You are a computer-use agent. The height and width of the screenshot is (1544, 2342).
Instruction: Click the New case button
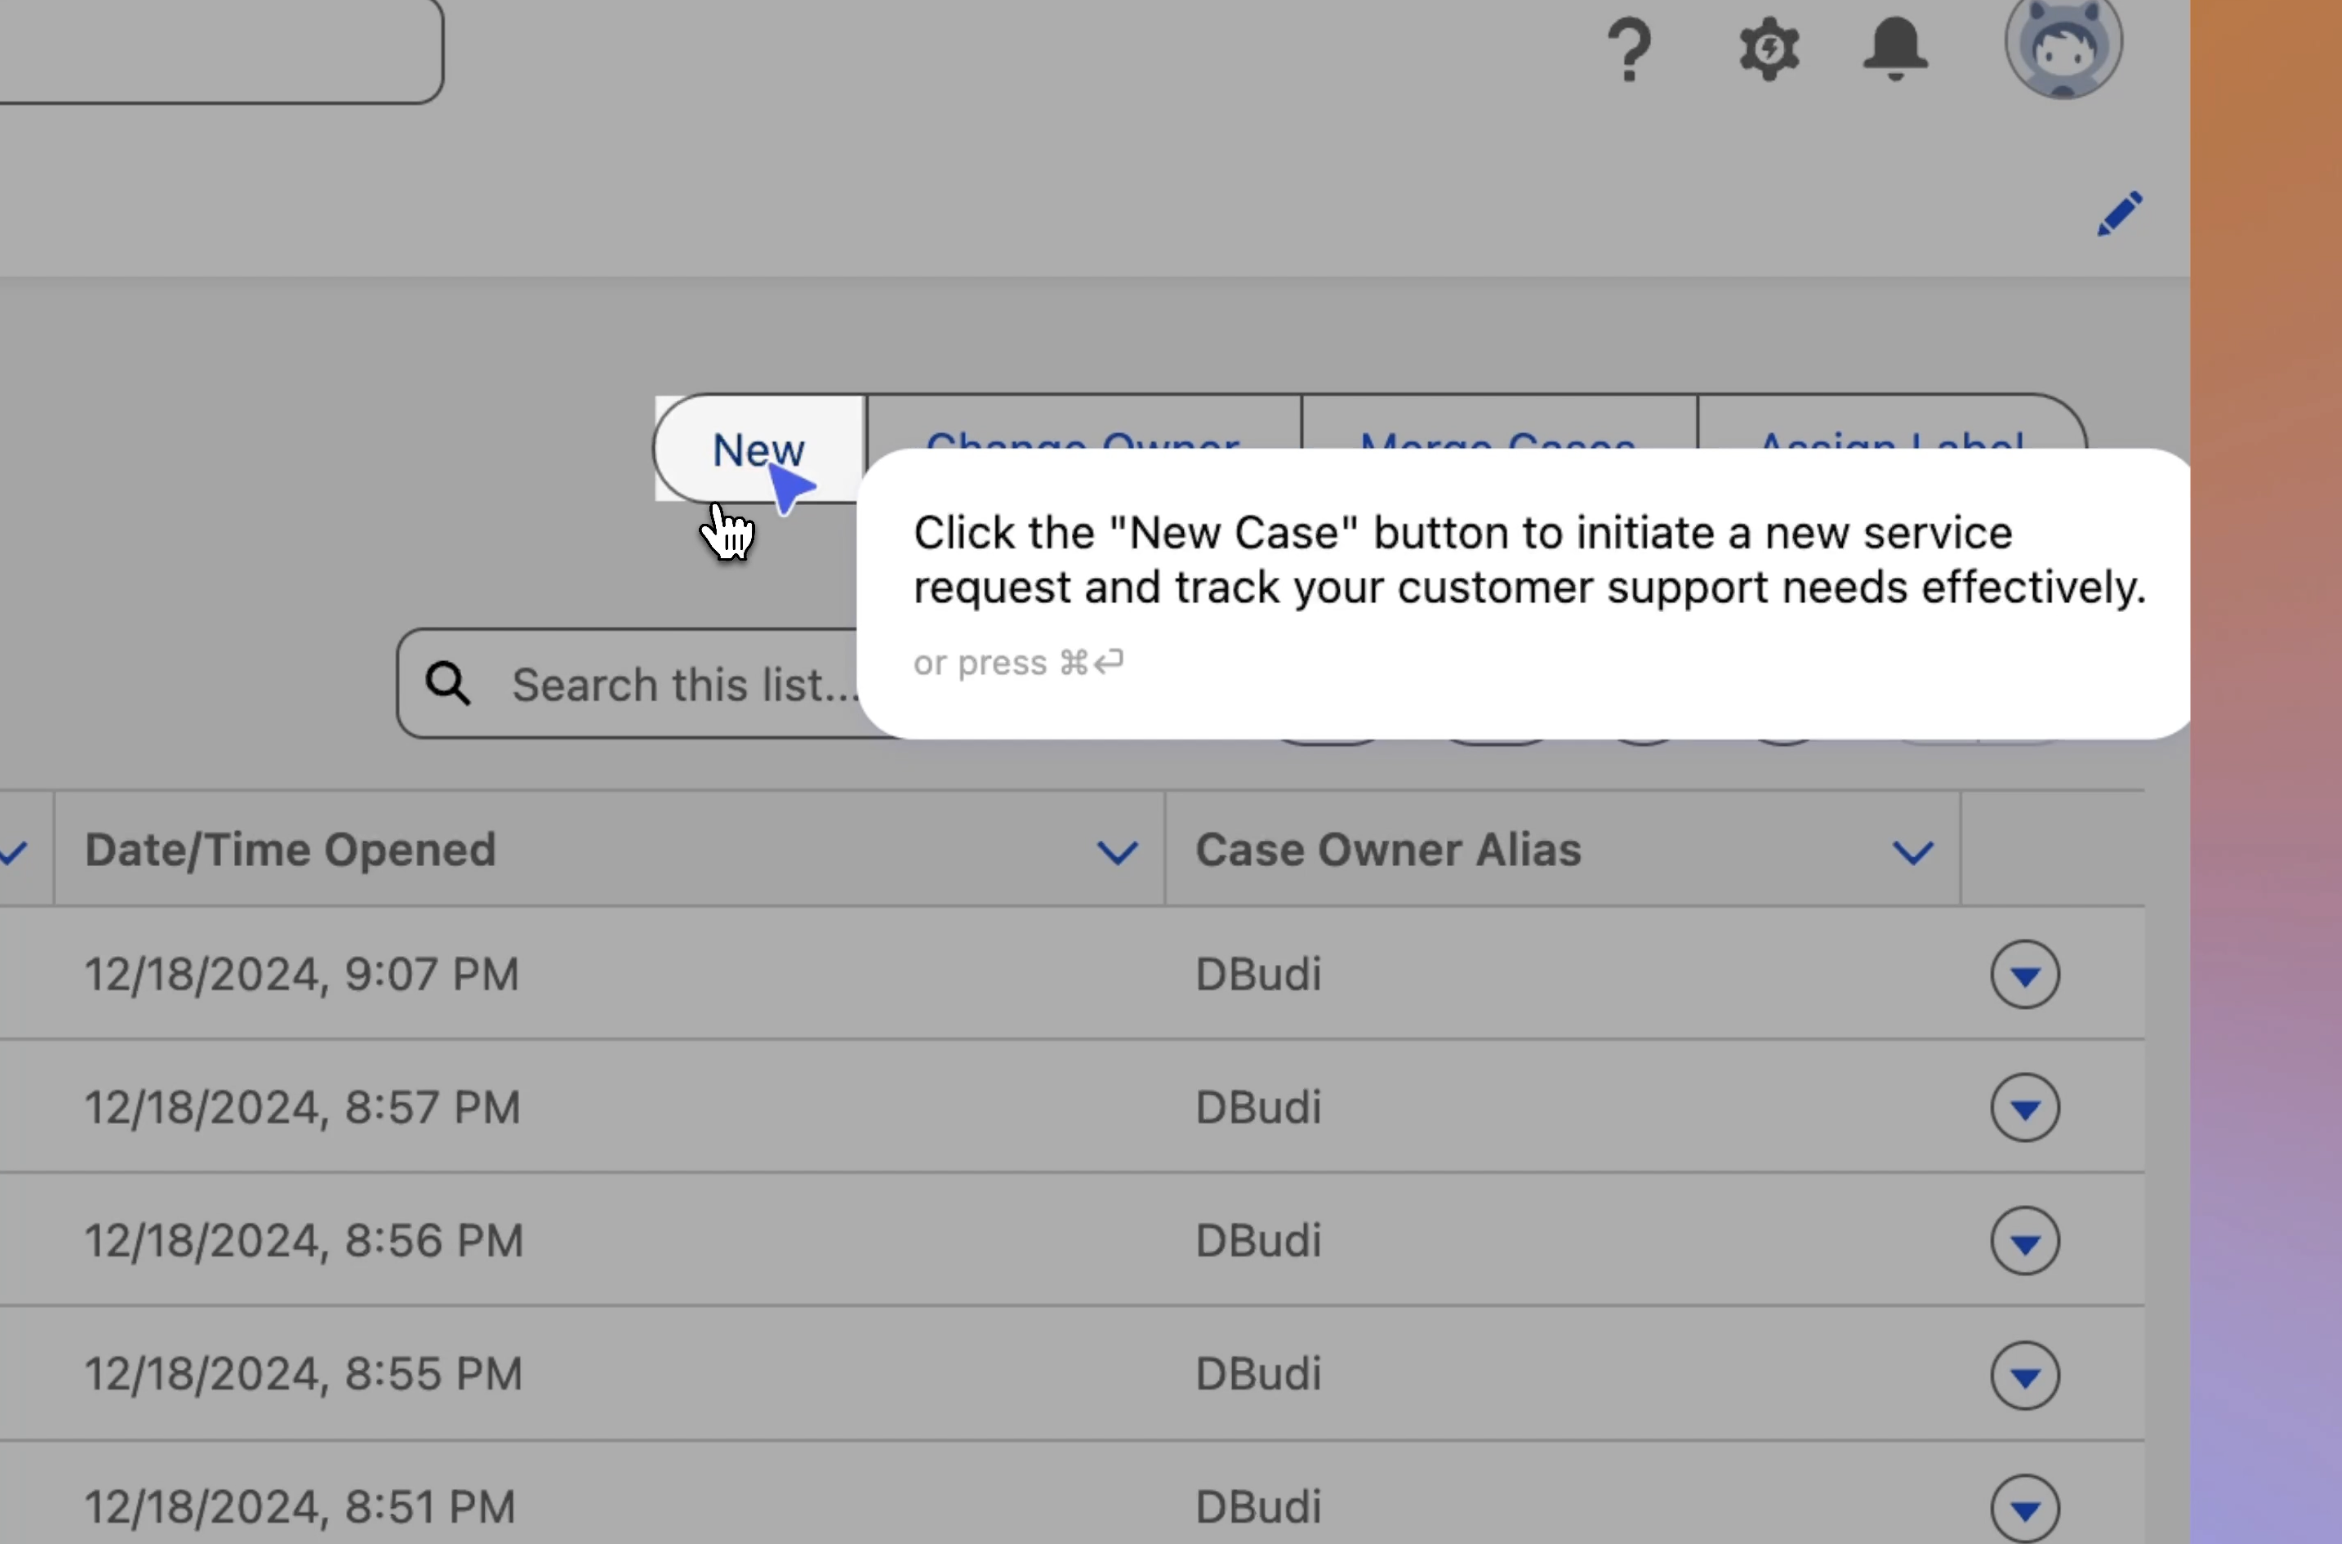coord(757,449)
